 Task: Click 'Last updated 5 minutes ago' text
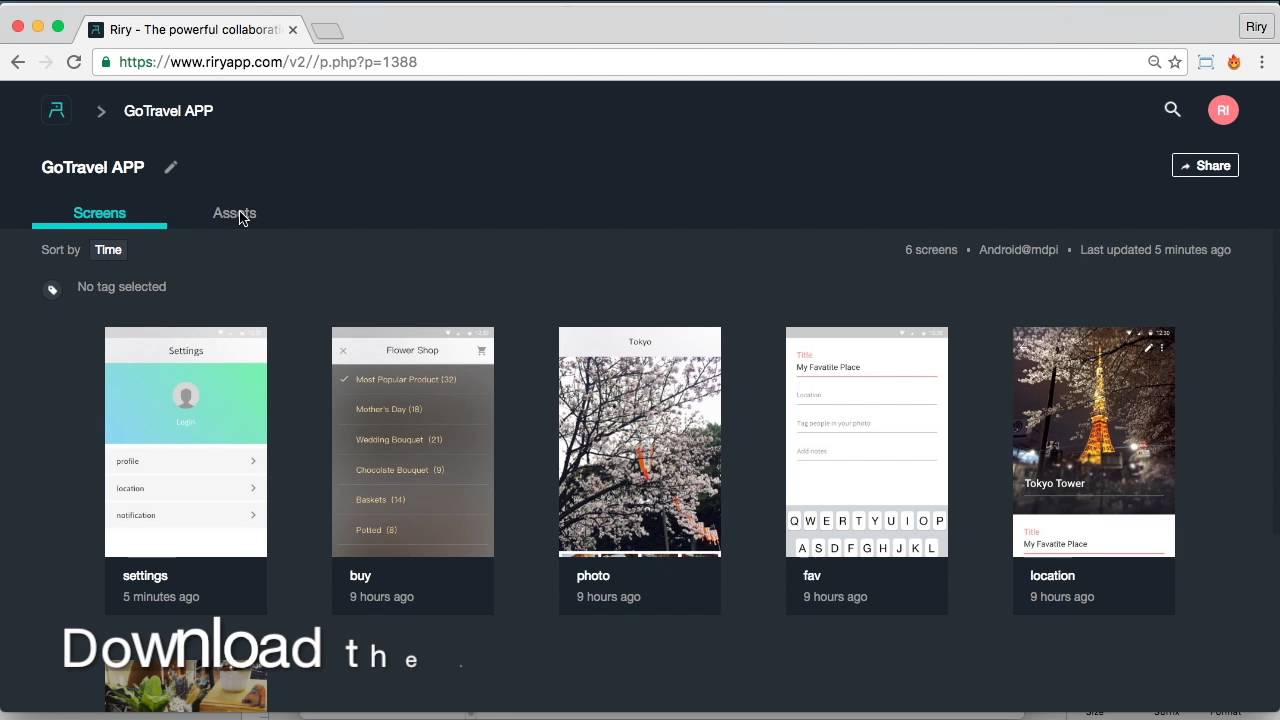coord(1155,250)
